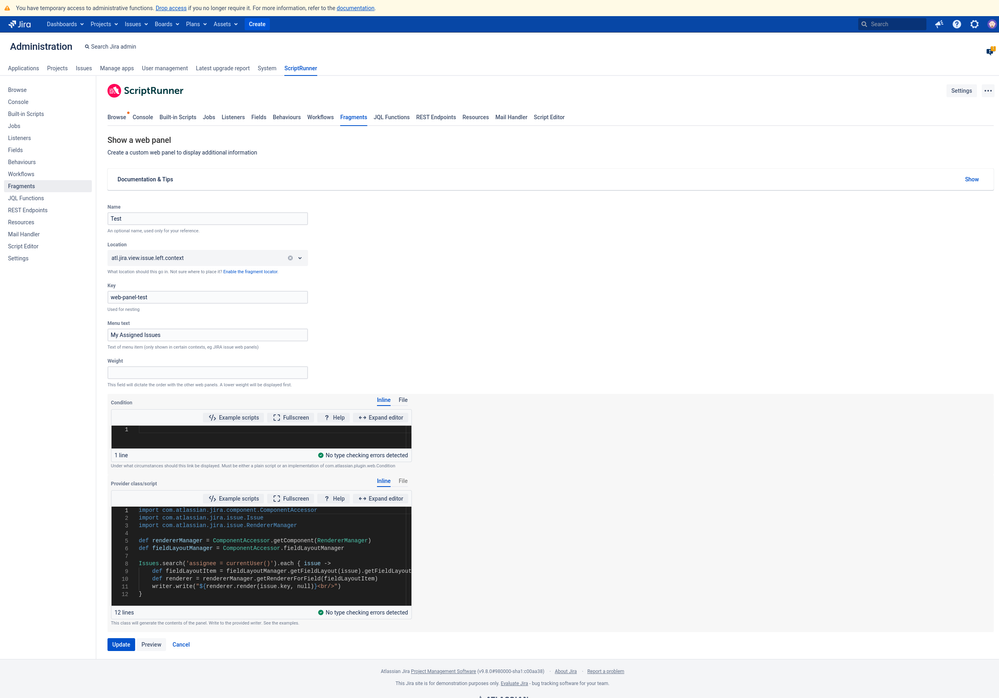Screen dimensions: 999x698
Task: Switch Provider class/script to File mode
Action: pyautogui.click(x=403, y=481)
